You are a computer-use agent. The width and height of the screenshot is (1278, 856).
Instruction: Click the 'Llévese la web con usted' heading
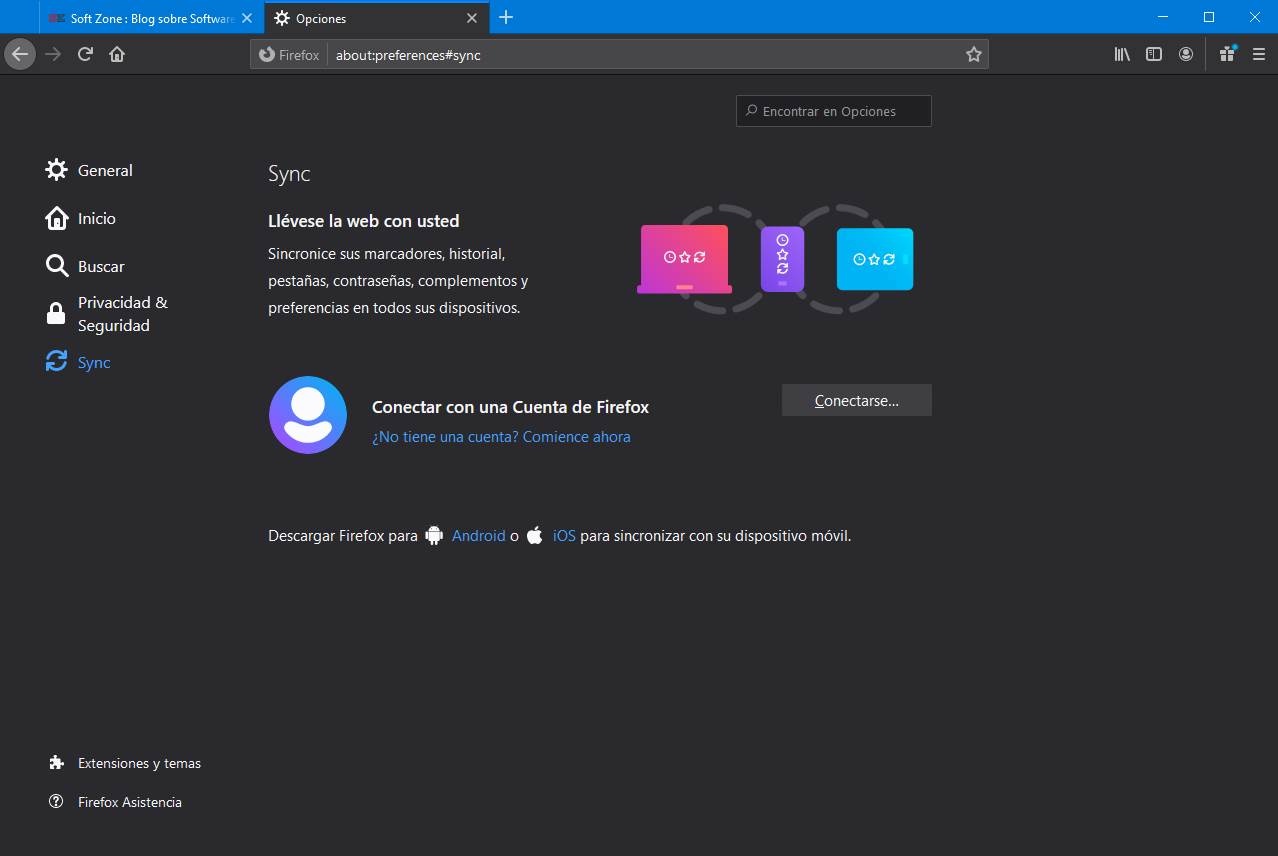tap(364, 221)
